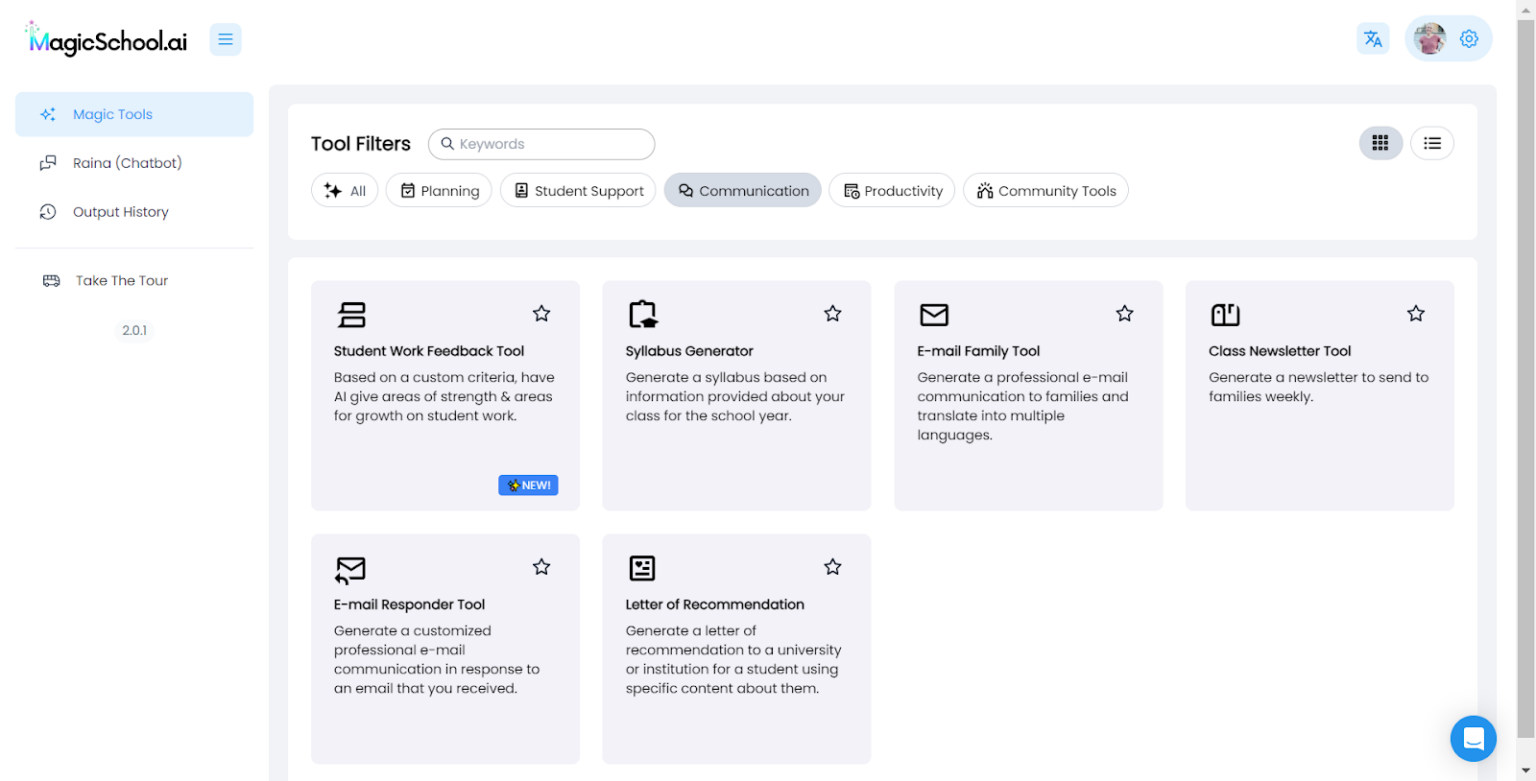Filter by Productivity tools
The width and height of the screenshot is (1536, 781).
point(892,191)
